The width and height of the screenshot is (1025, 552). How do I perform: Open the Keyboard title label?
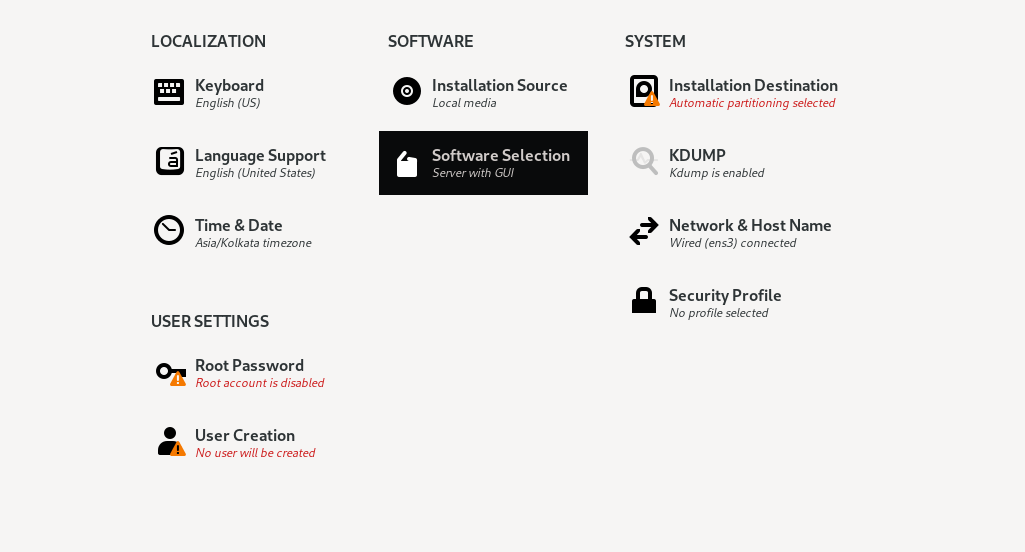tap(229, 85)
